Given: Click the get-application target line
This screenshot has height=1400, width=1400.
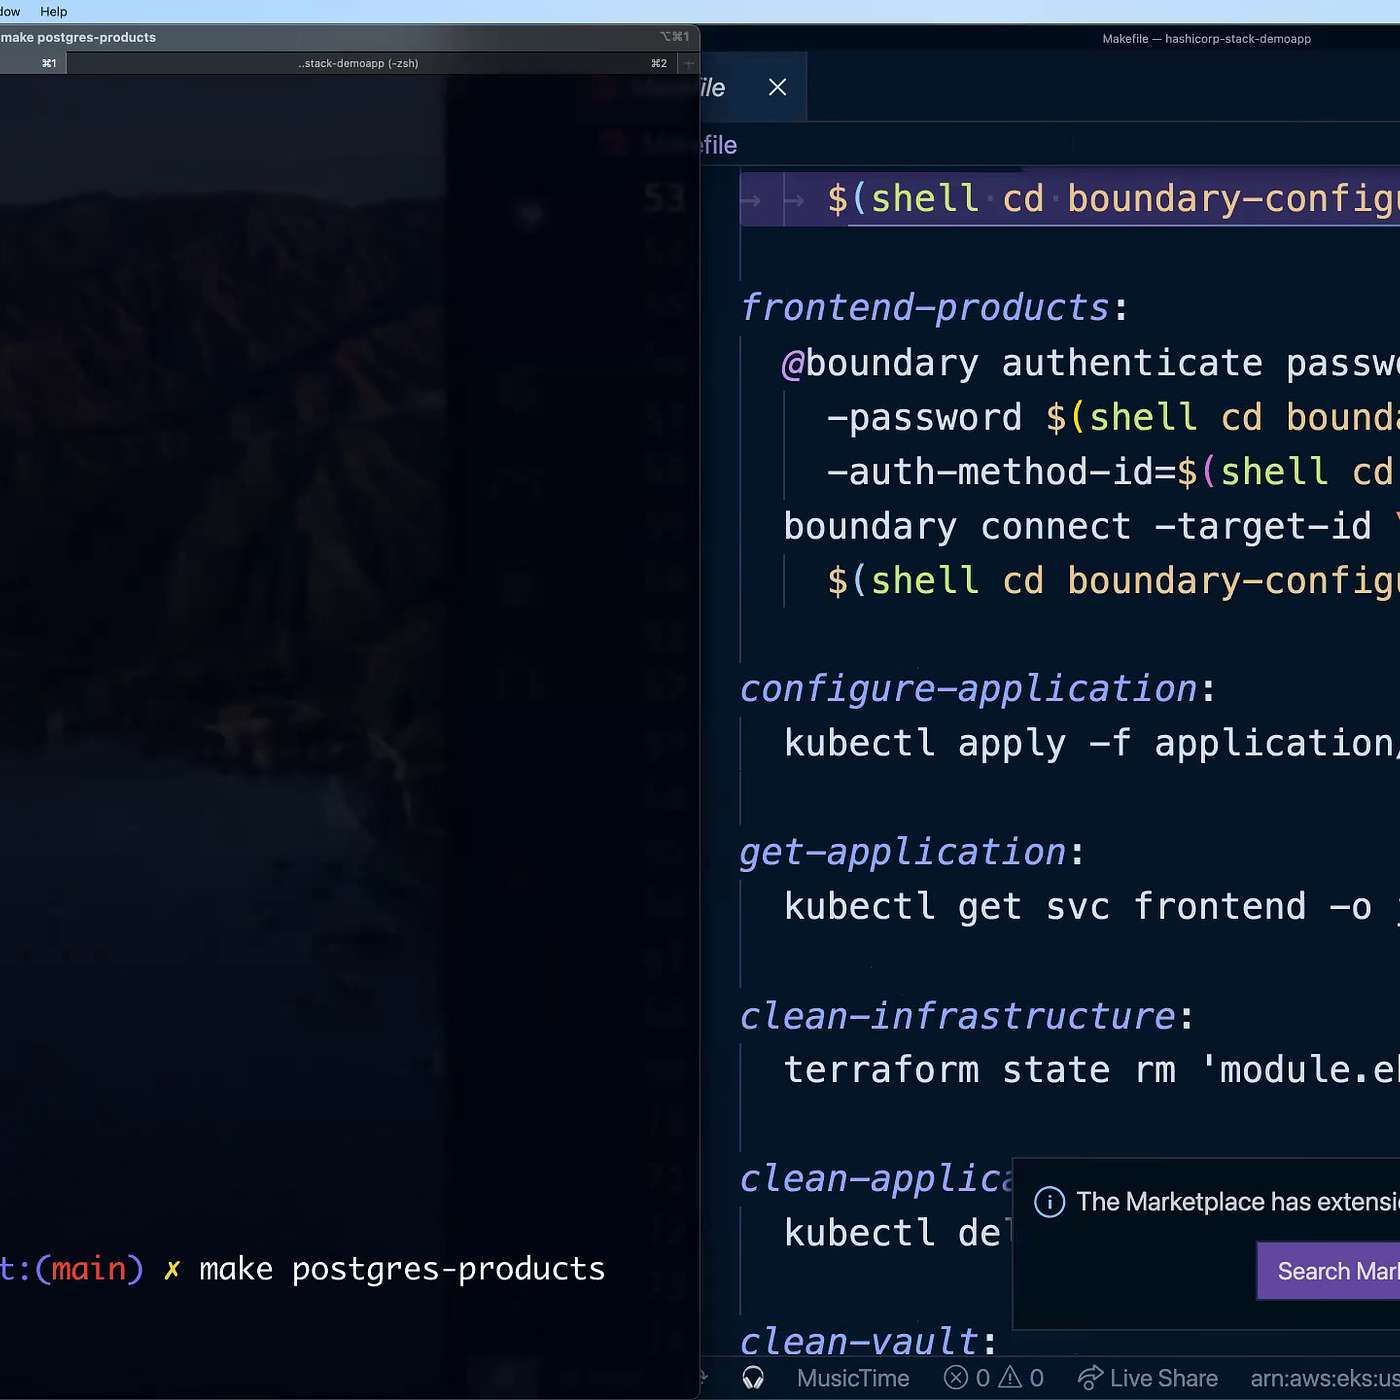Looking at the screenshot, I should pyautogui.click(x=902, y=852).
